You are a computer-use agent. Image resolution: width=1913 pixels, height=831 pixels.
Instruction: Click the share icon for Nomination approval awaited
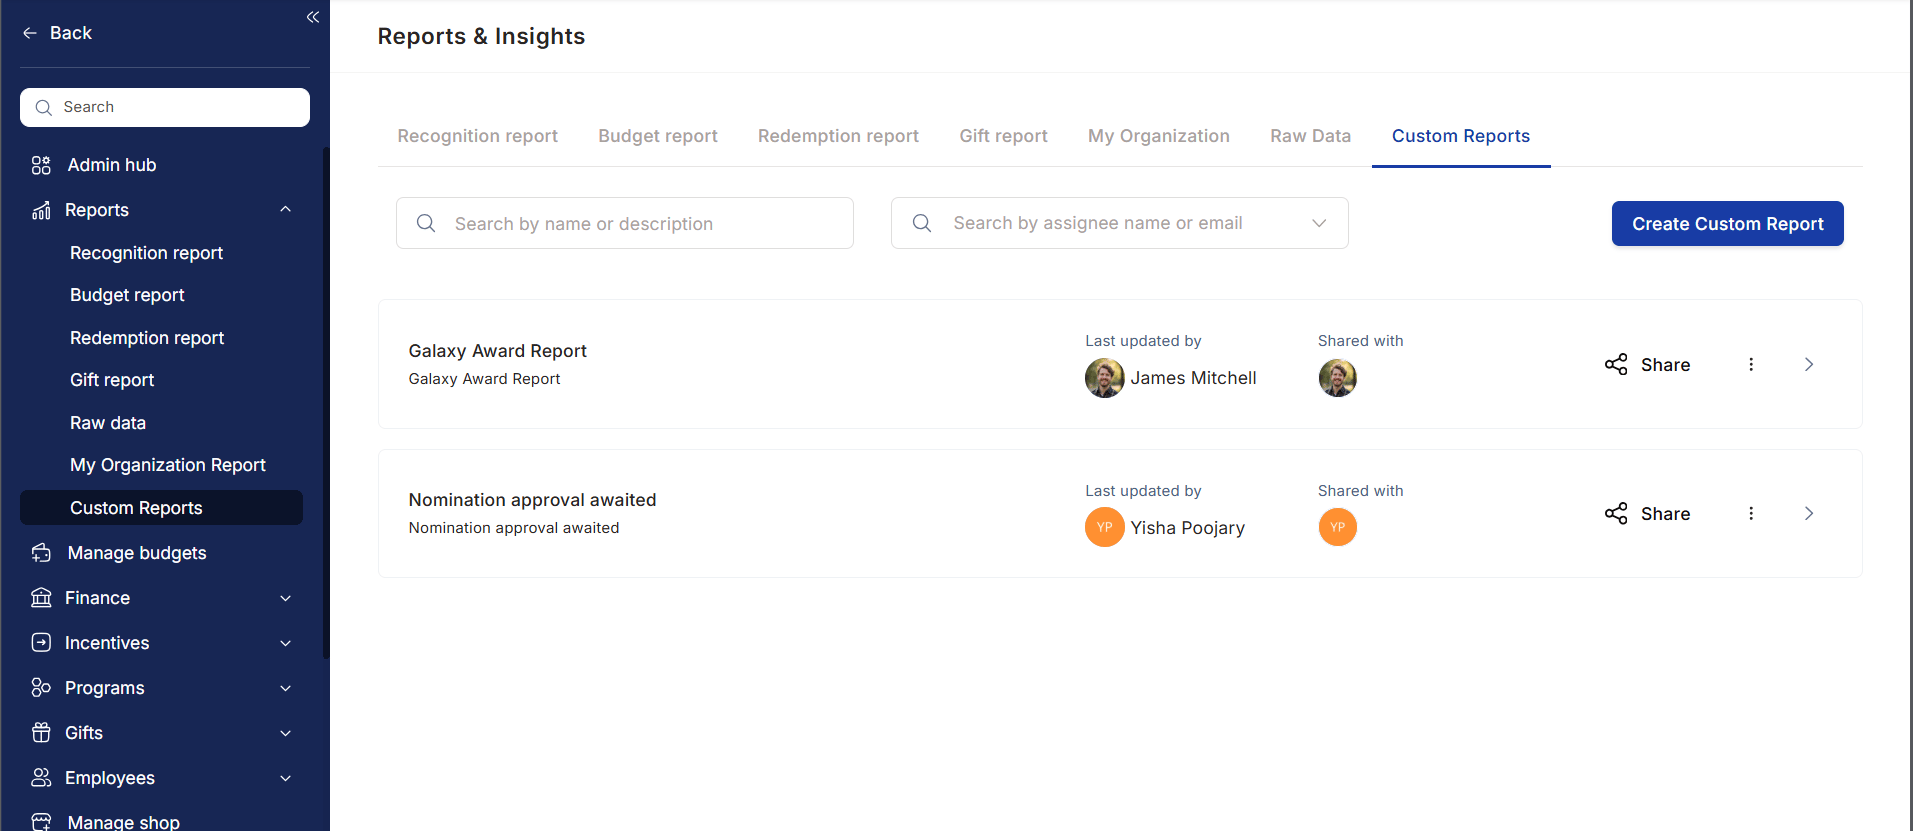(x=1616, y=514)
